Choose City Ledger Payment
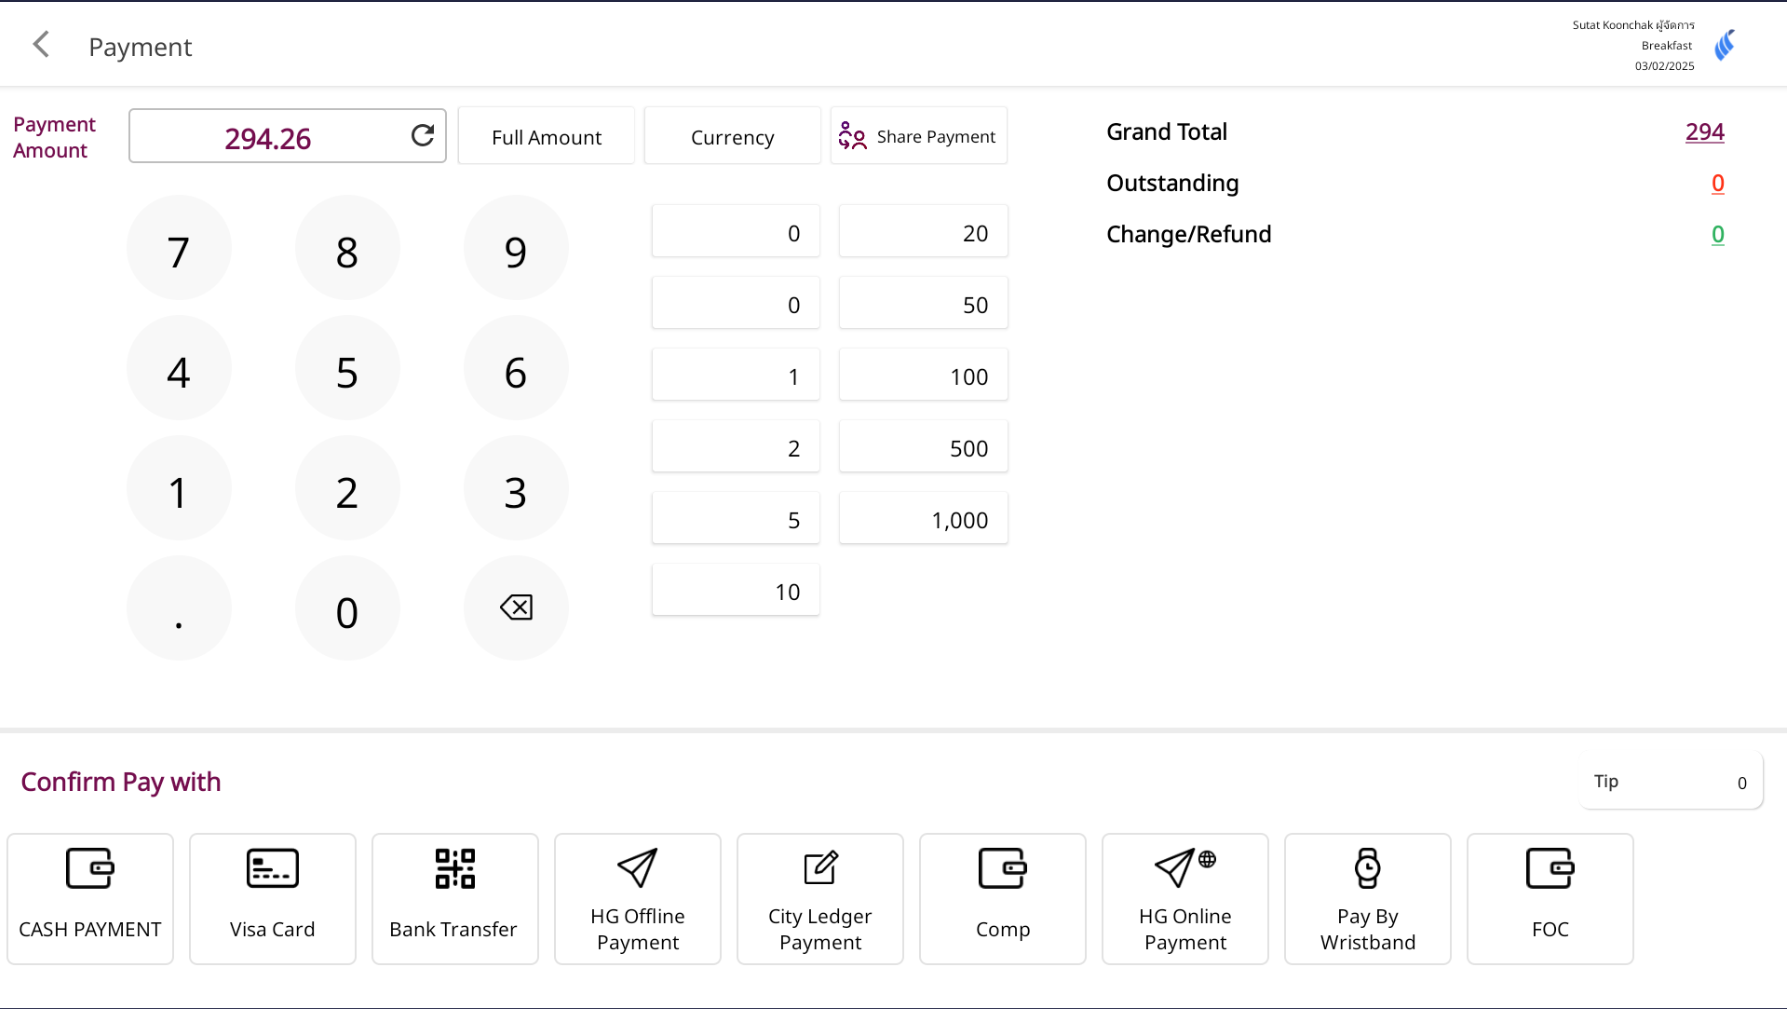Viewport: 1787px width, 1009px height. [x=819, y=898]
